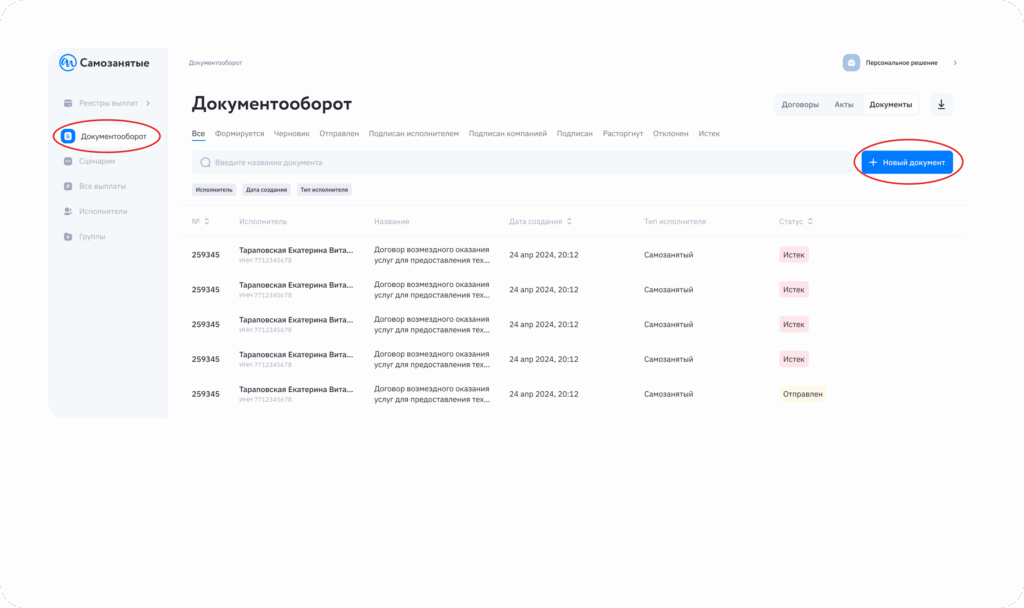Open Реестры выплат sidebar icon

[68, 103]
